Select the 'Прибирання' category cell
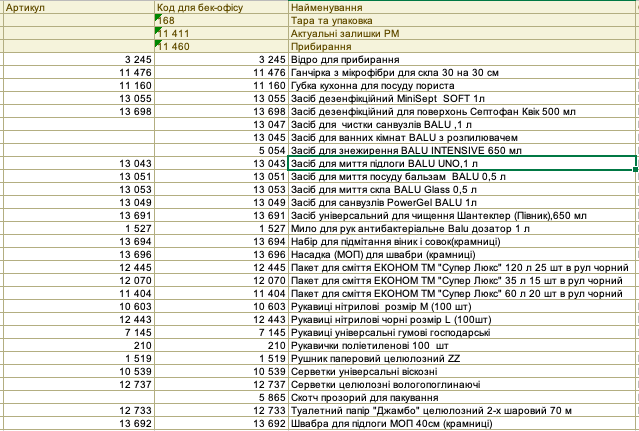The image size is (639, 431). pyautogui.click(x=463, y=46)
